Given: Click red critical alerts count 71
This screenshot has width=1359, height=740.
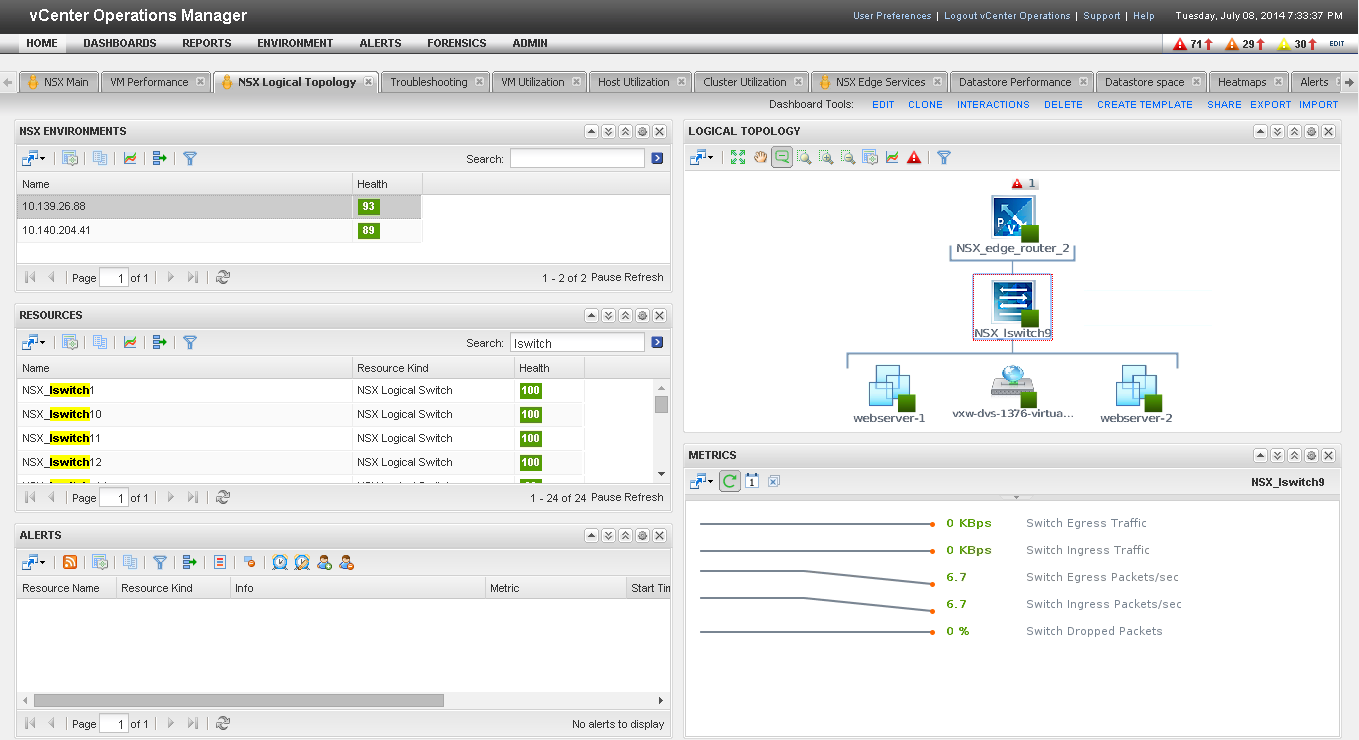Looking at the screenshot, I should [x=1195, y=44].
